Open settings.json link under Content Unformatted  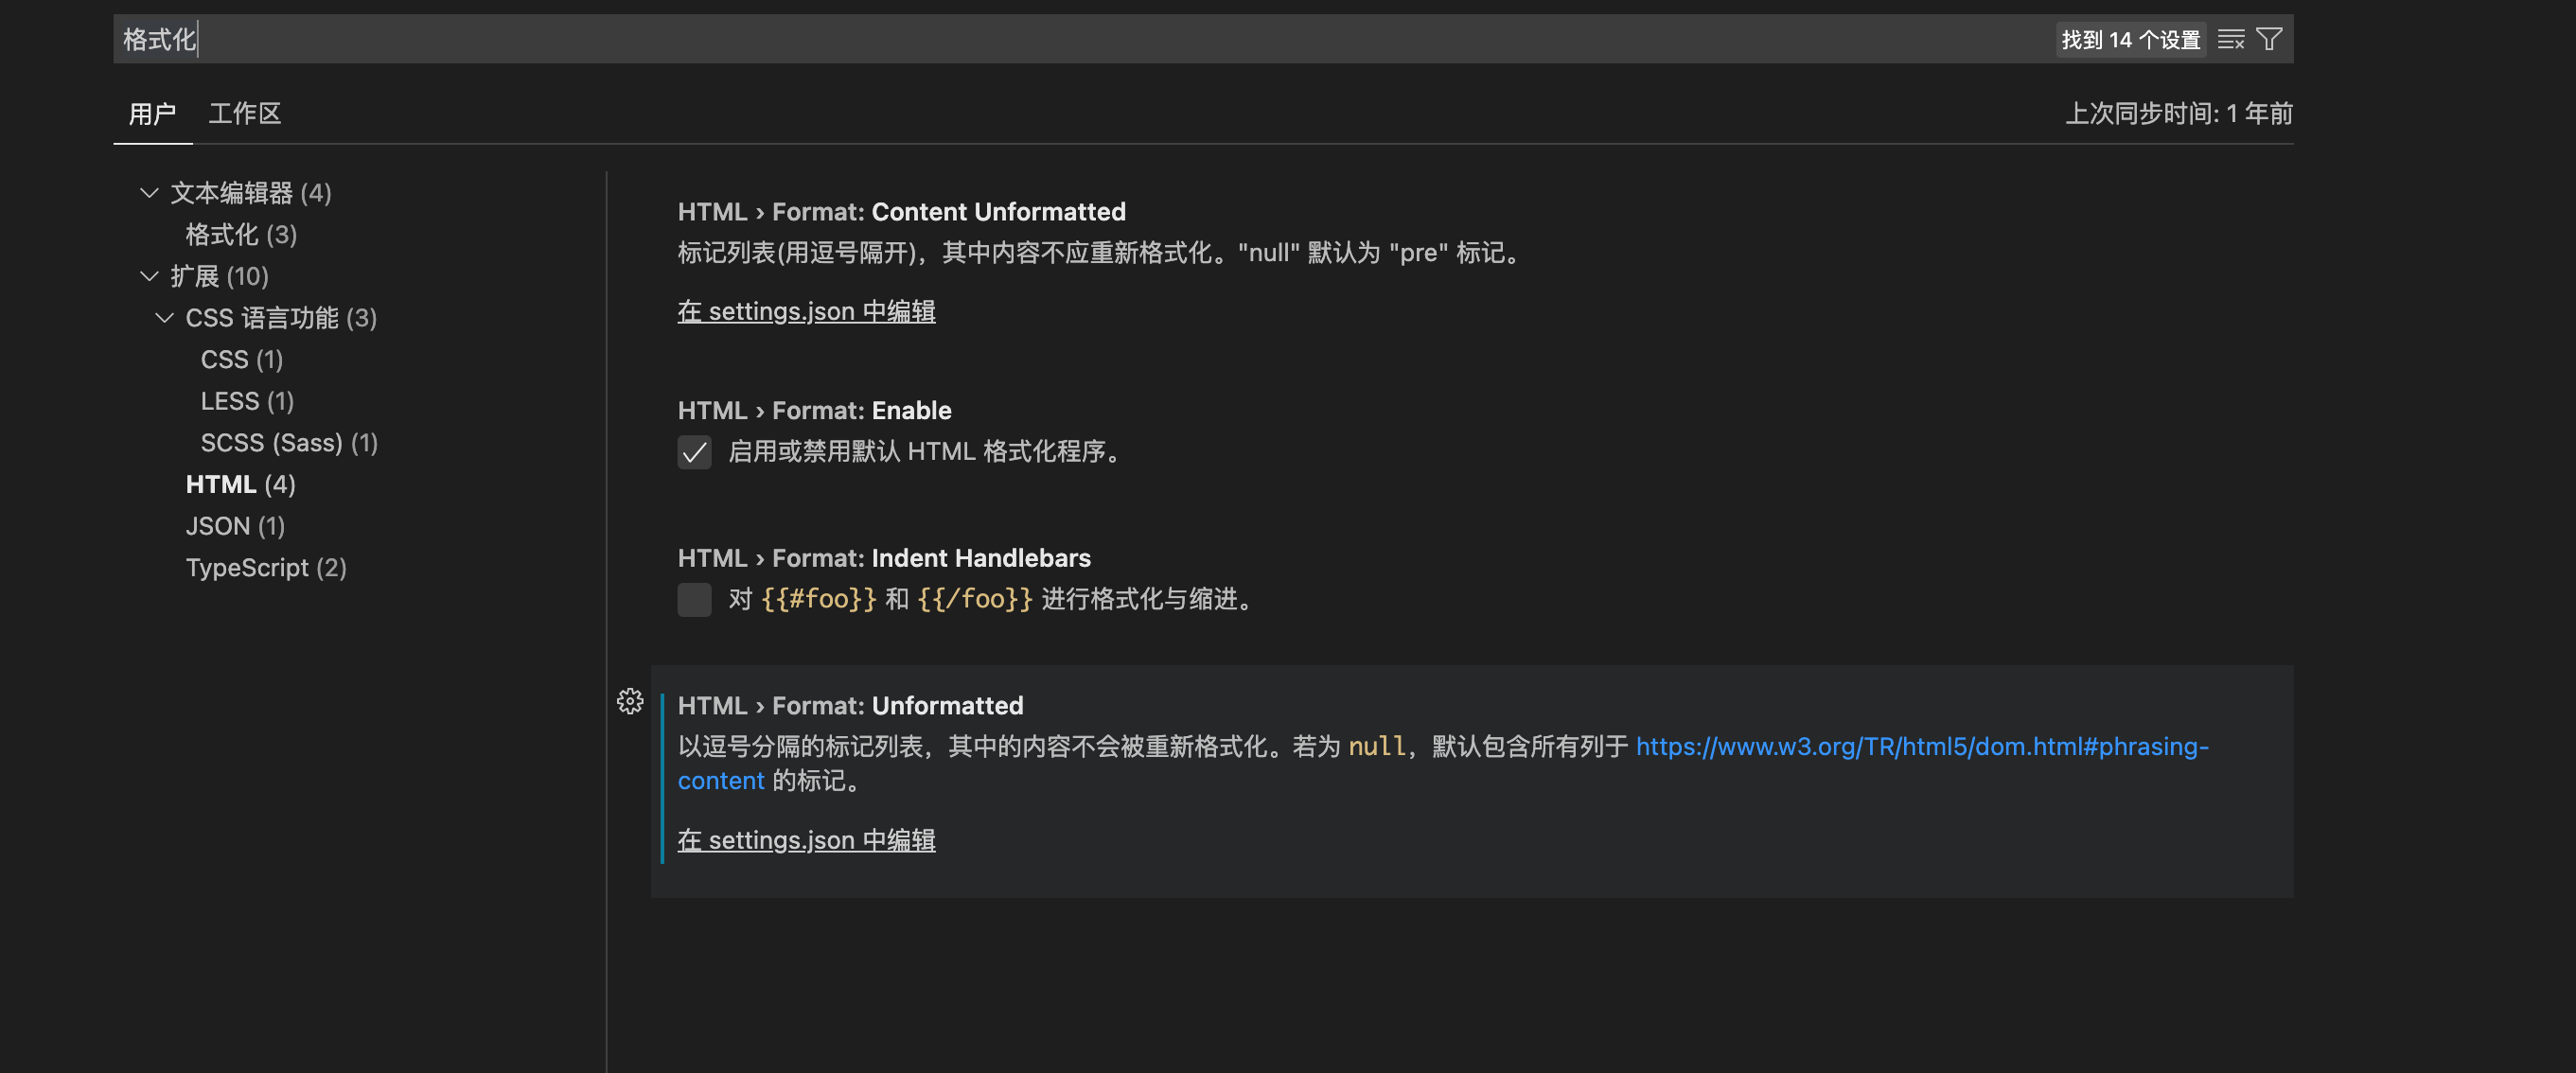point(806,312)
